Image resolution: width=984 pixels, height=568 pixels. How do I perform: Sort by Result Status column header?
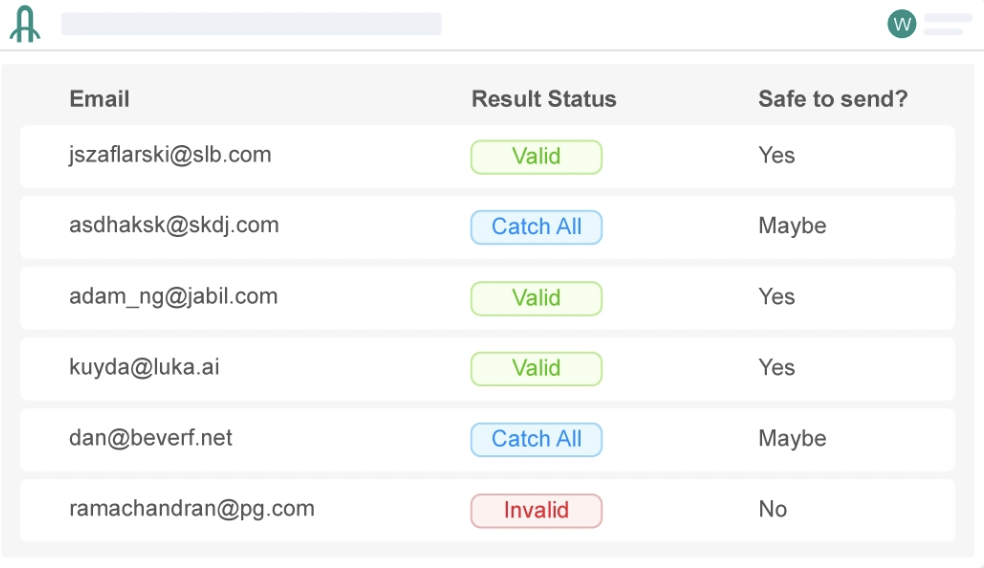coord(544,99)
